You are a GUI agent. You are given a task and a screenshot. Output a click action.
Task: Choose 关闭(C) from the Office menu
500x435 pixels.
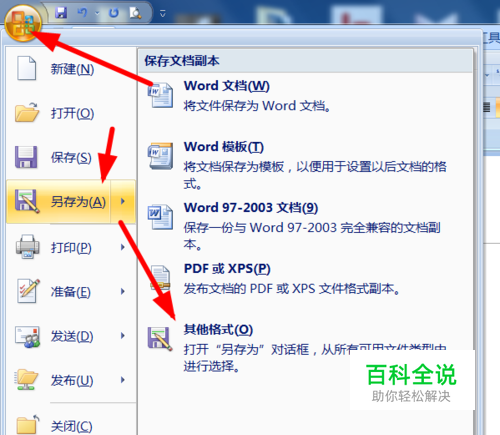(71, 425)
